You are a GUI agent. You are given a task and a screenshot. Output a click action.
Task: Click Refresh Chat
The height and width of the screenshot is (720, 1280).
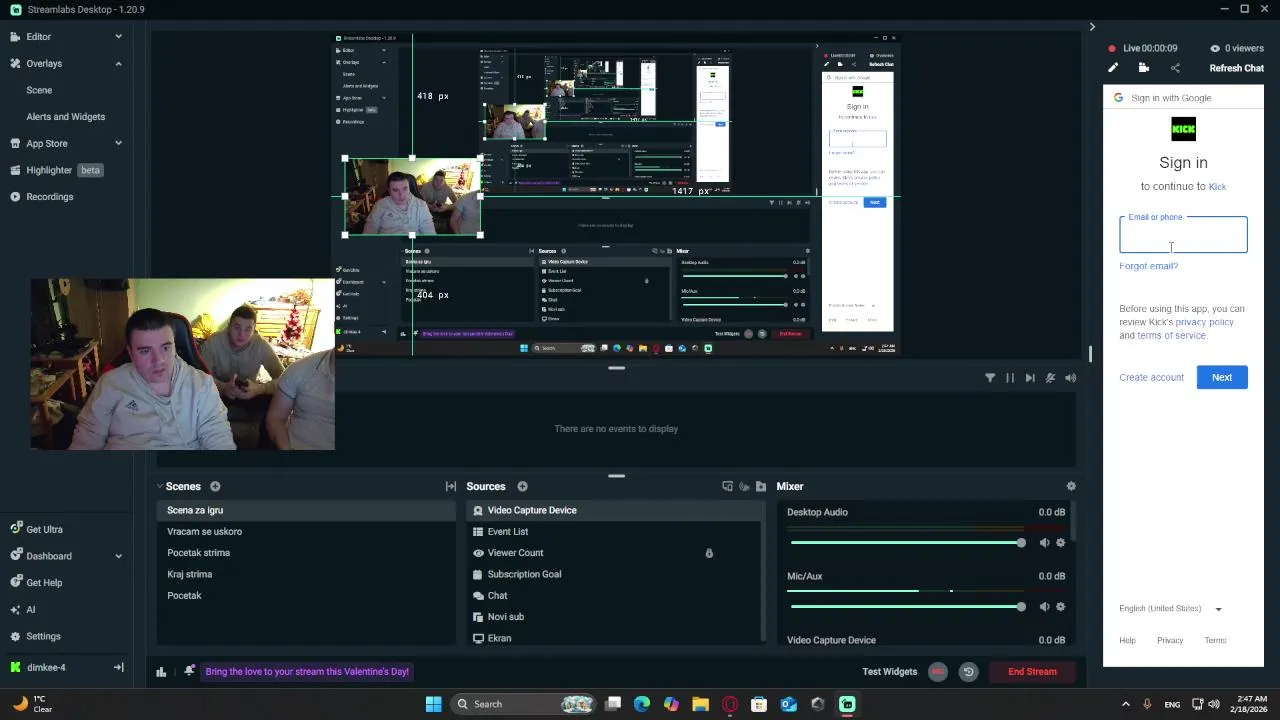coord(1237,68)
